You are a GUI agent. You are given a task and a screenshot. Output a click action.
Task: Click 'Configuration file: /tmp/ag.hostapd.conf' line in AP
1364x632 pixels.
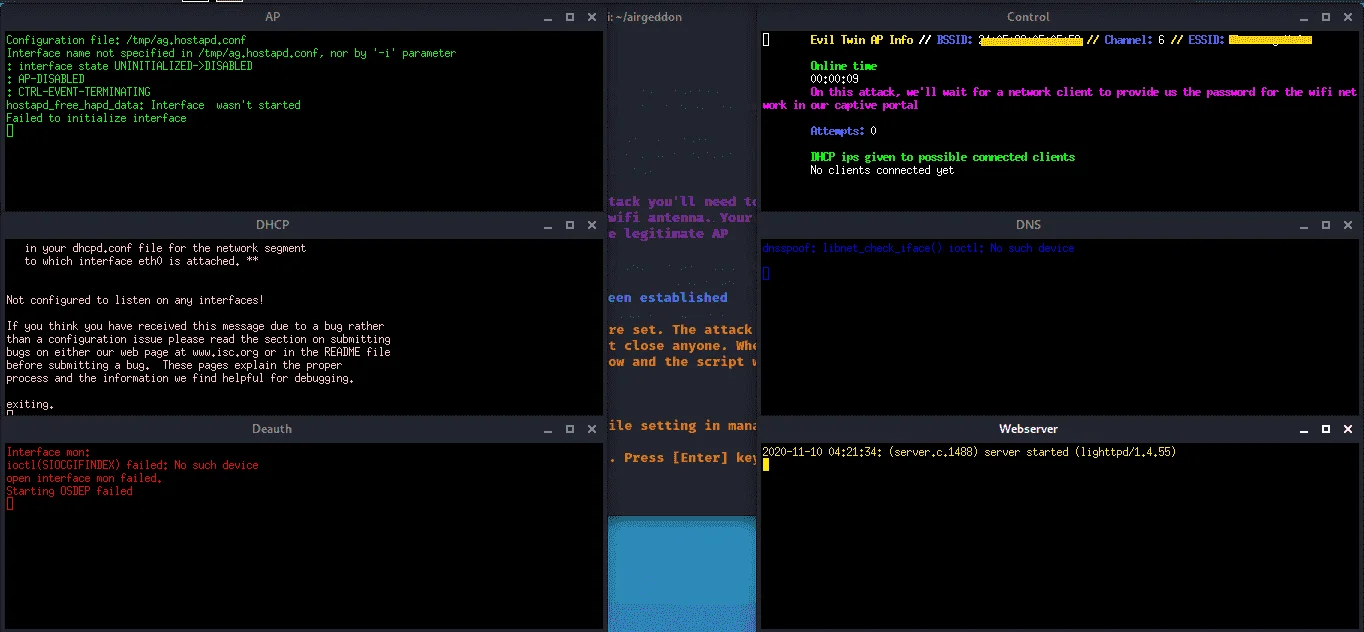[126, 40]
